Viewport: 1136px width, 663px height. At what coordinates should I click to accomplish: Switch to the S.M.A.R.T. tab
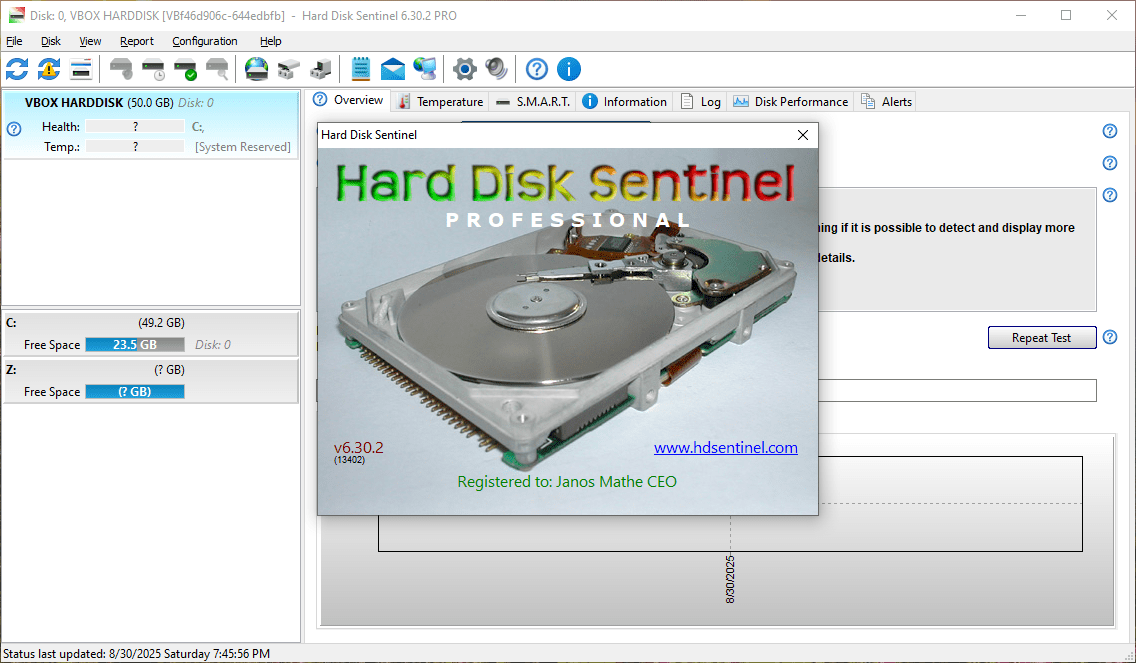[533, 101]
